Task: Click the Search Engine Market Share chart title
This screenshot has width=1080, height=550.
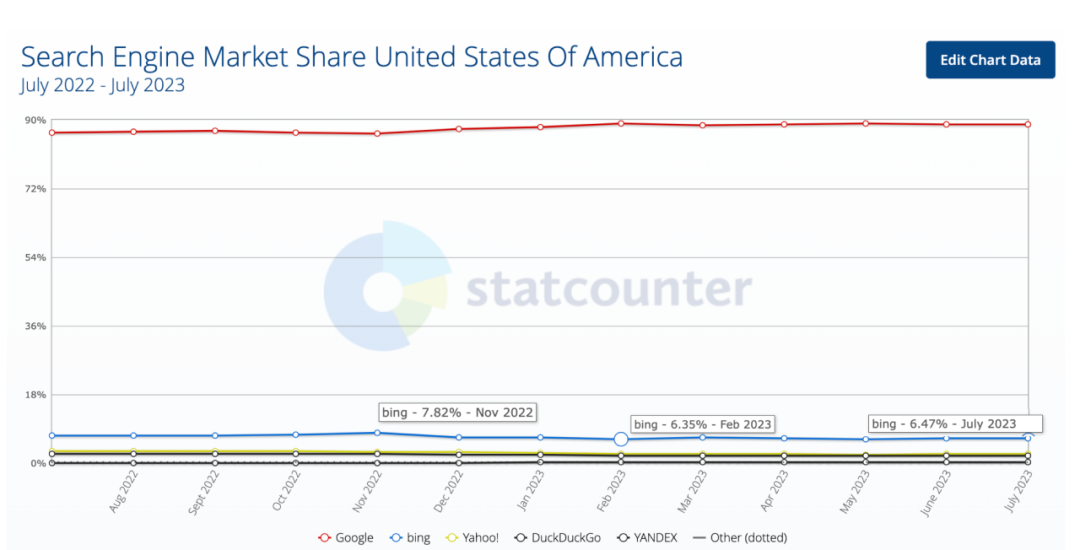Action: coord(352,56)
